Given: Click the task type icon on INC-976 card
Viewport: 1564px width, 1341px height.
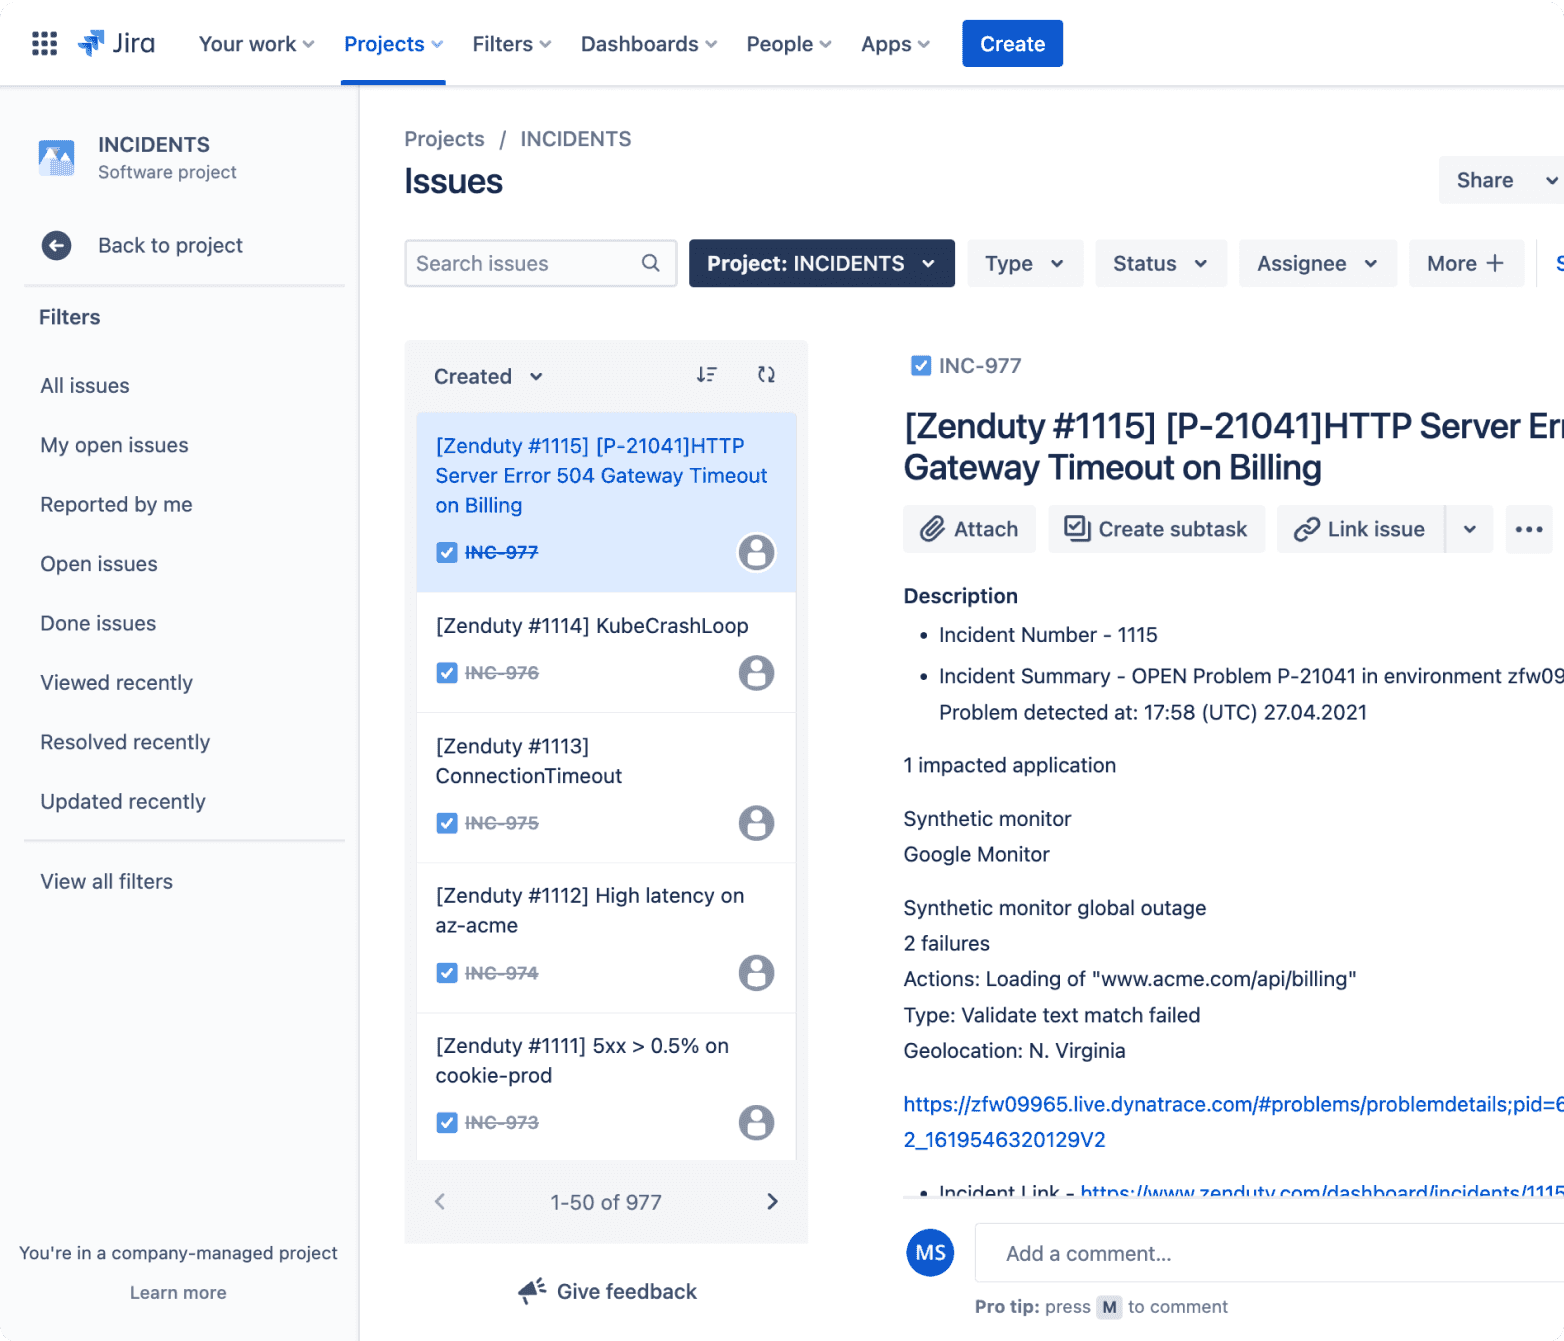Looking at the screenshot, I should (x=447, y=673).
